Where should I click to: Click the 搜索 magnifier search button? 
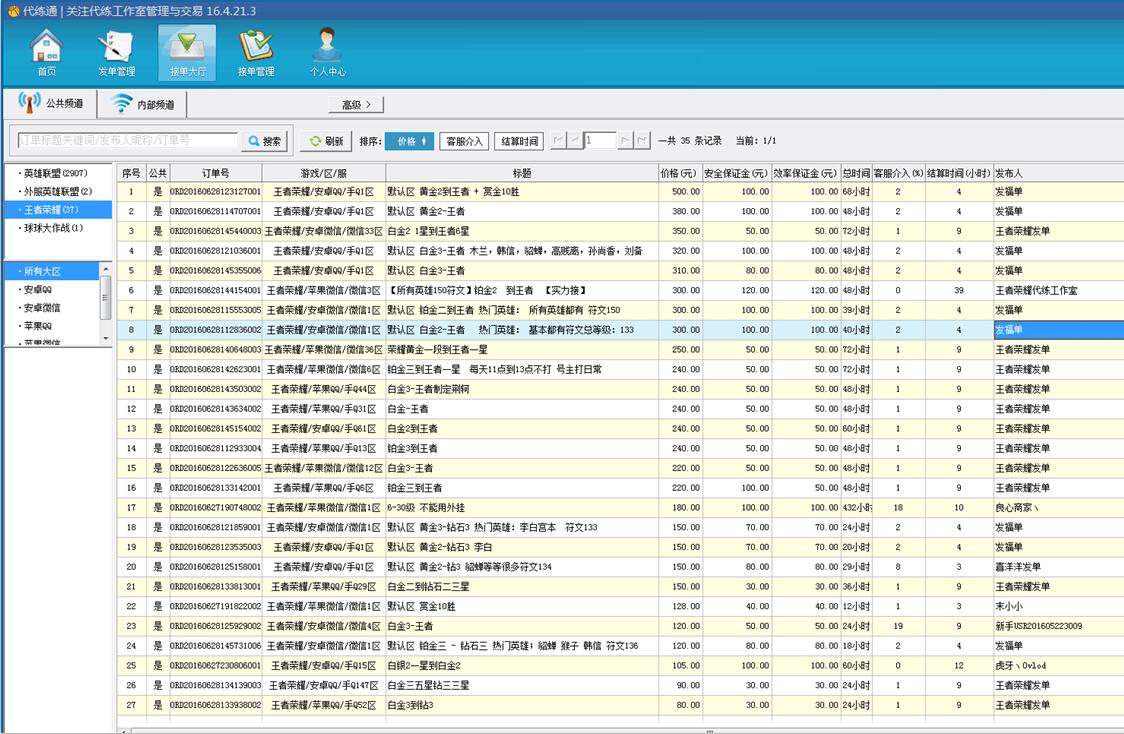click(265, 141)
